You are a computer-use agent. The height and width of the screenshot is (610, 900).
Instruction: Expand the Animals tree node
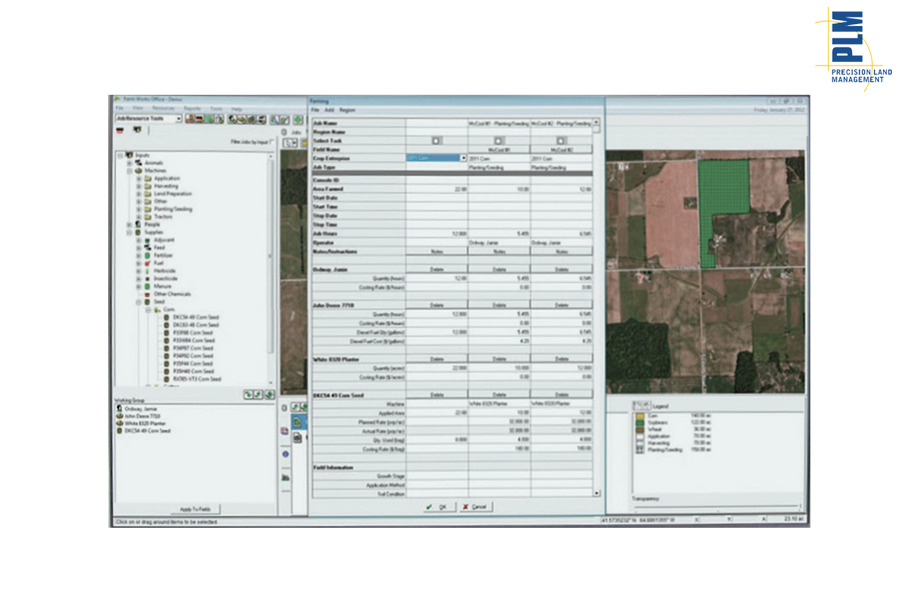point(129,163)
